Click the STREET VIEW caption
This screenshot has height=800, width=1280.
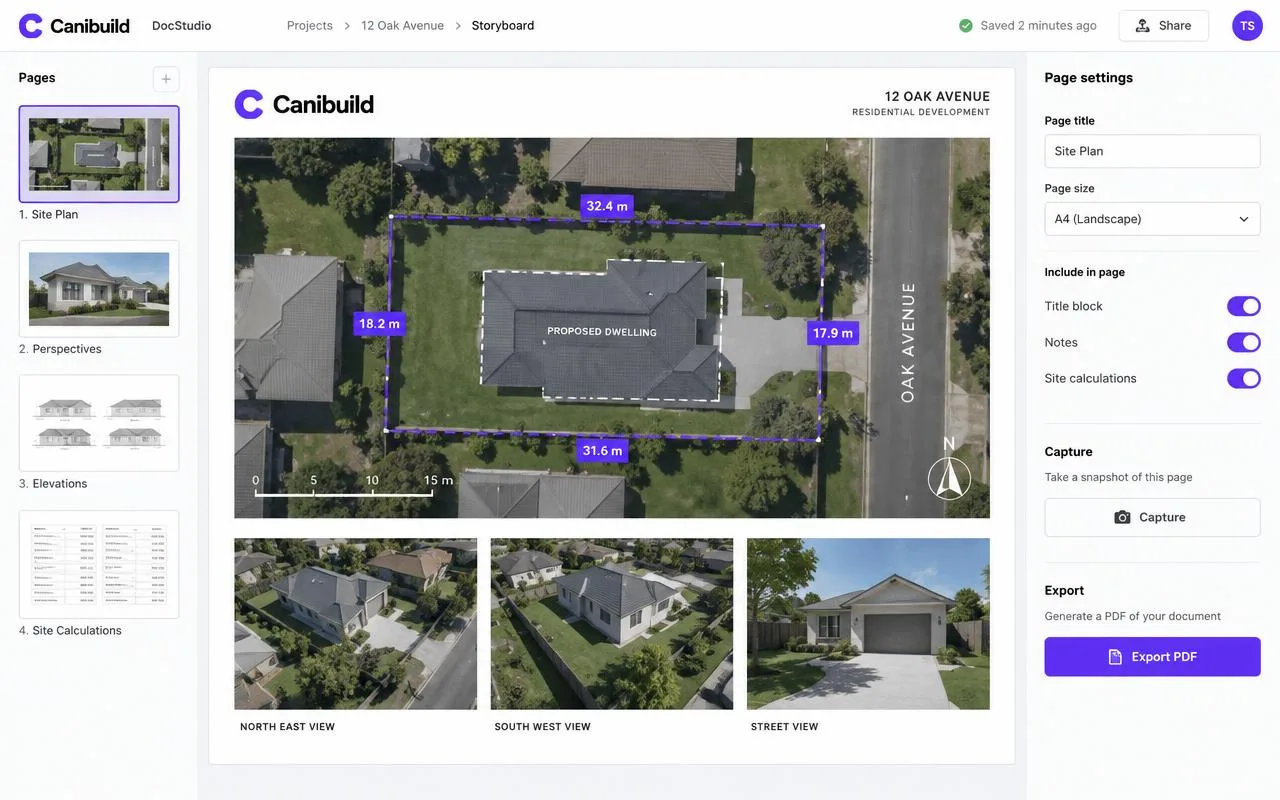coord(784,727)
